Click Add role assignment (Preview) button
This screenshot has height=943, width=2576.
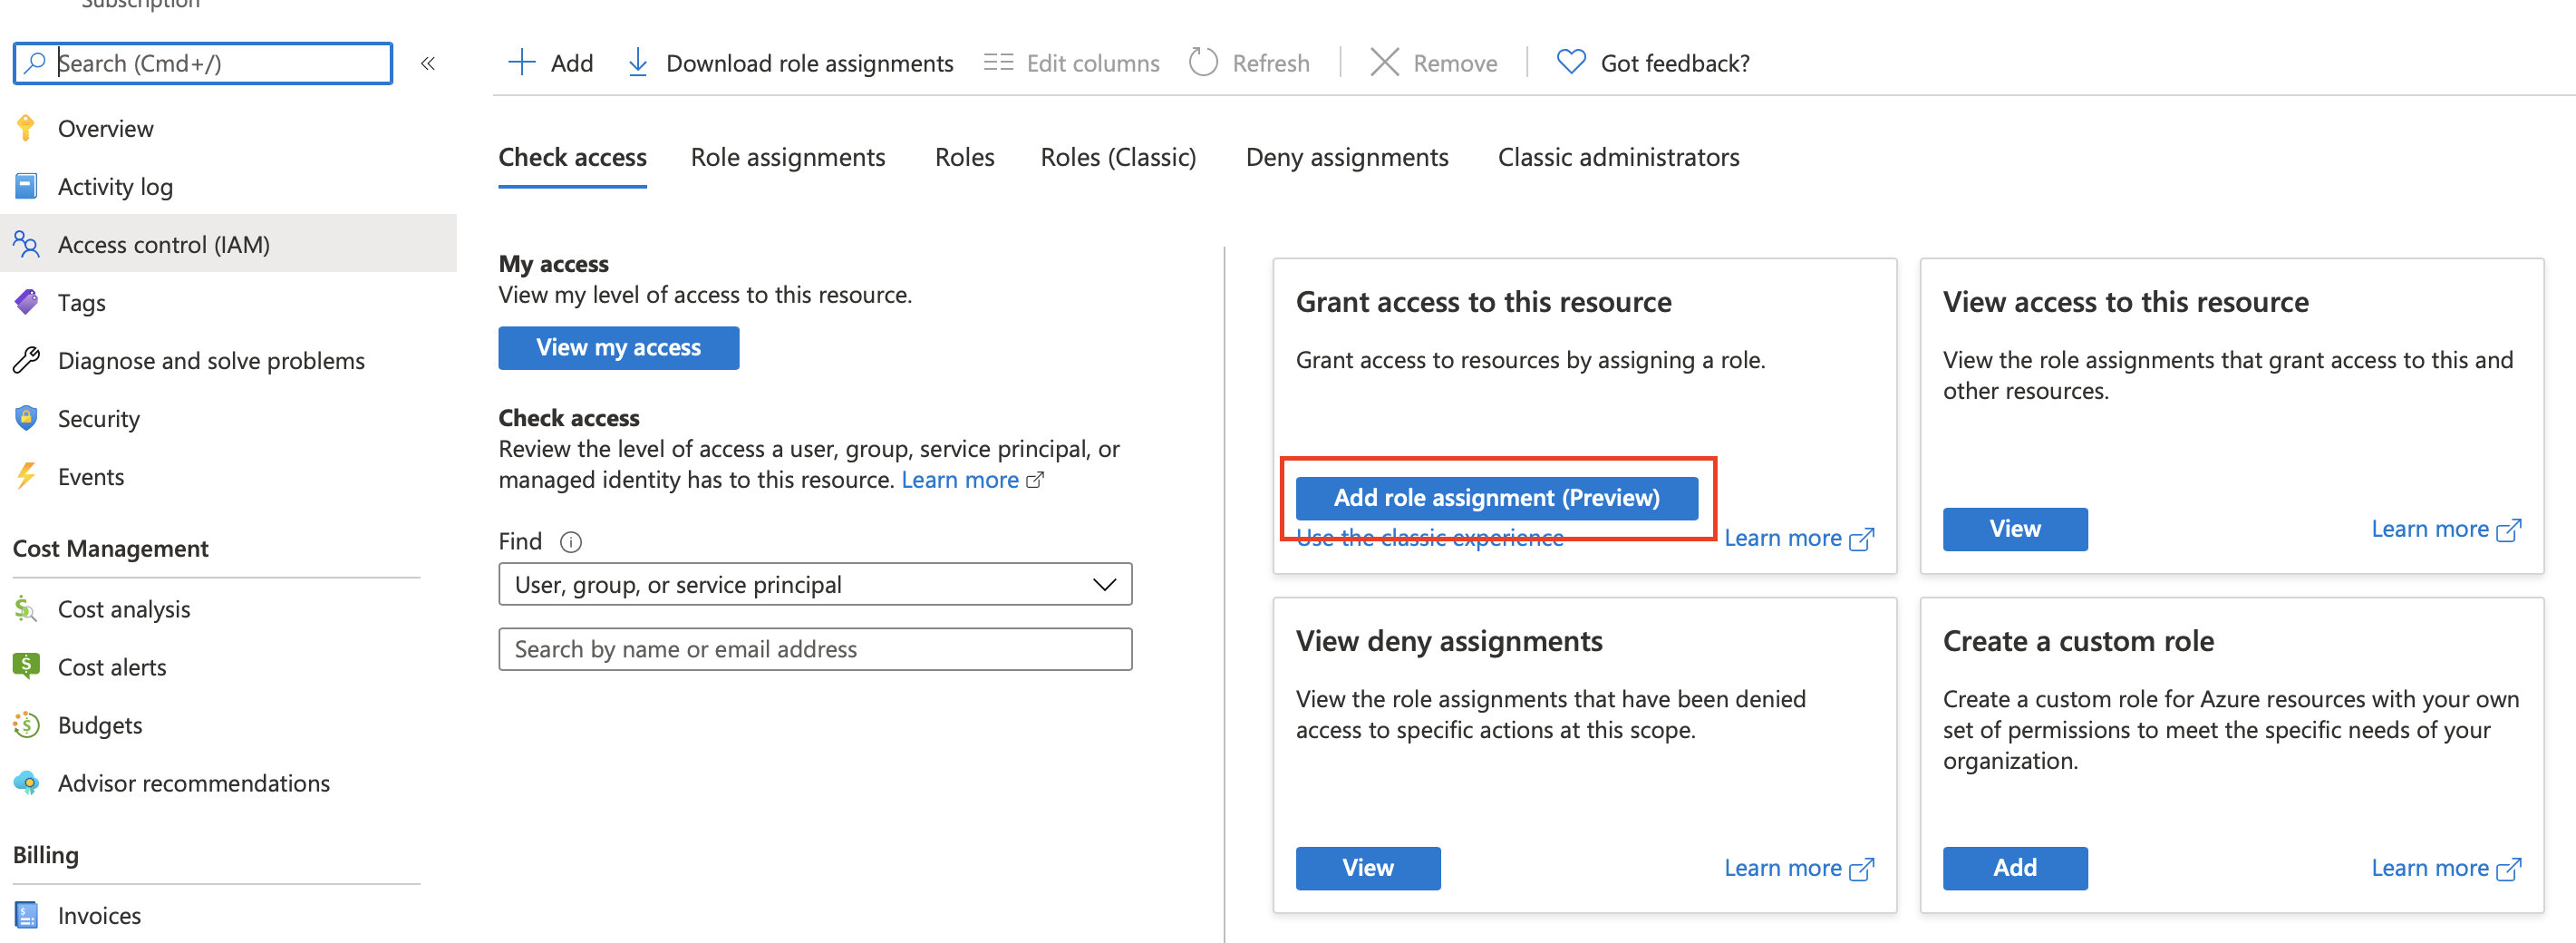pyautogui.click(x=1496, y=498)
